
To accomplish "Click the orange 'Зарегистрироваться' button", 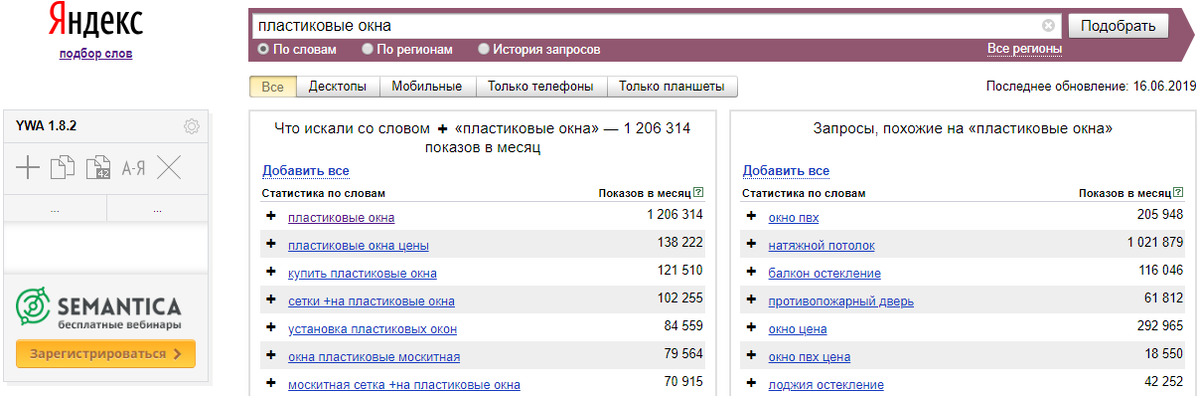I will pos(105,353).
